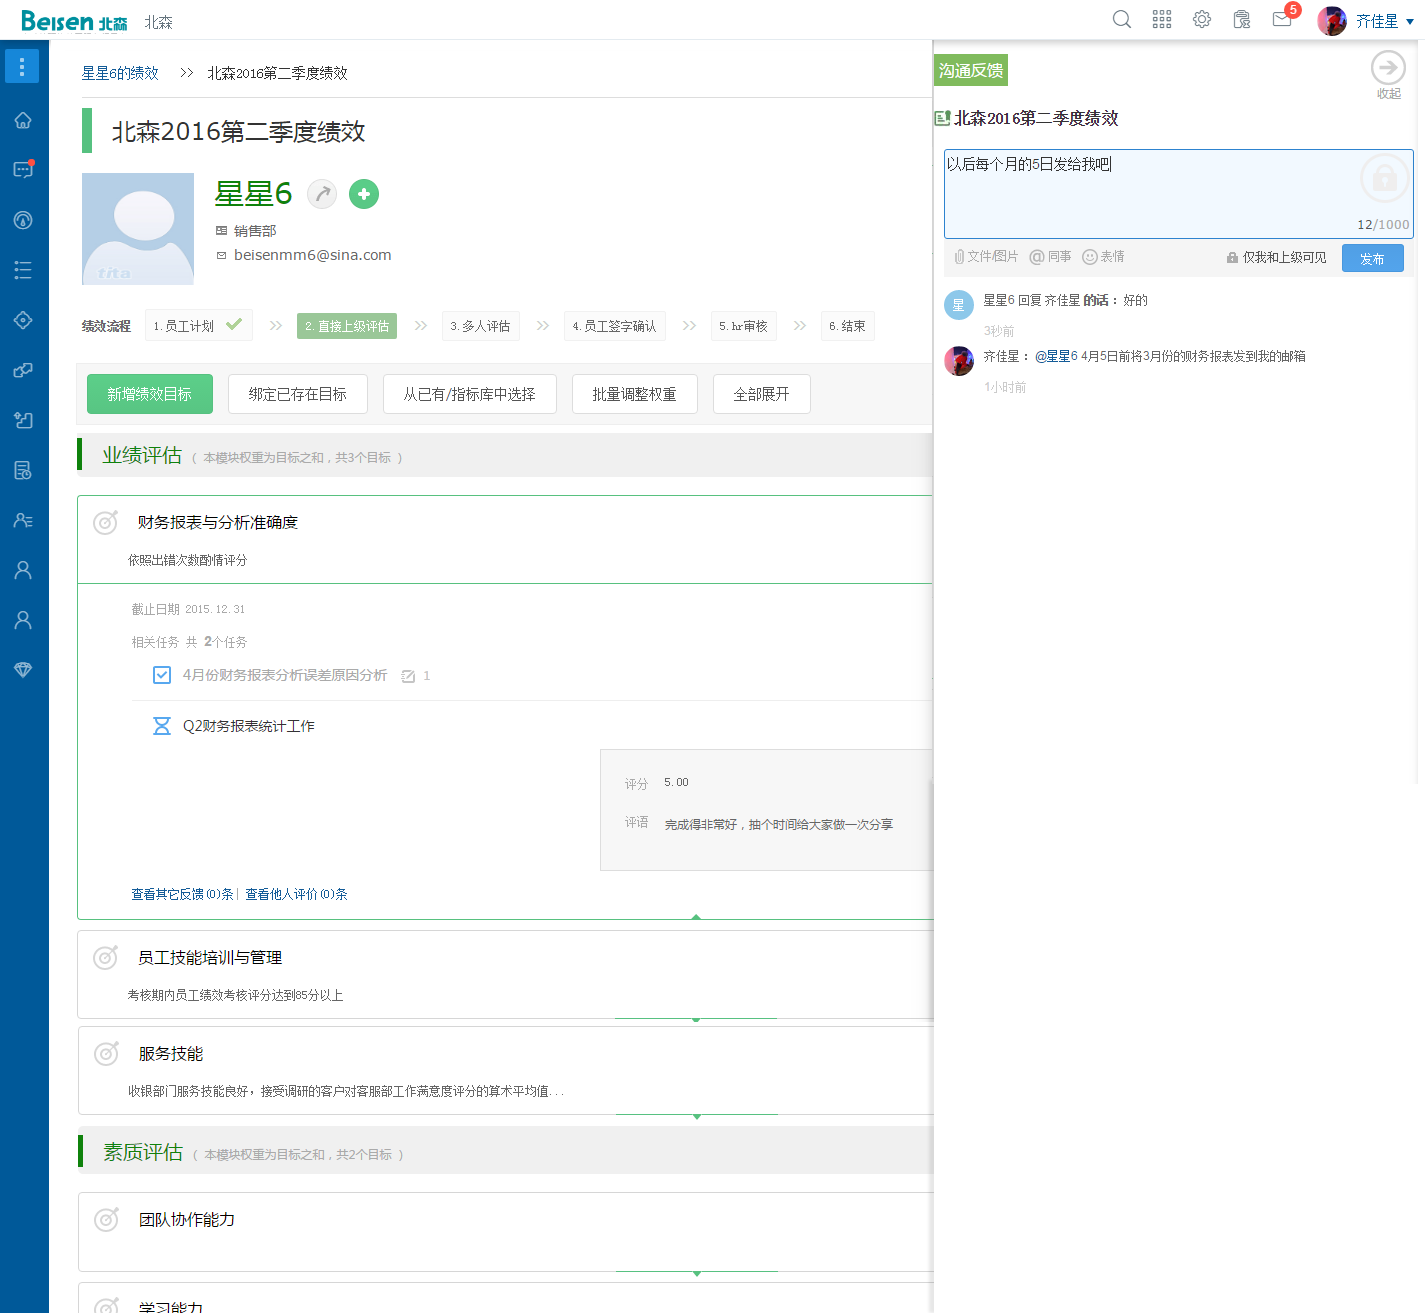The height and width of the screenshot is (1313, 1425).
Task: Open task Q2财务报表统计工作
Action: tap(249, 726)
